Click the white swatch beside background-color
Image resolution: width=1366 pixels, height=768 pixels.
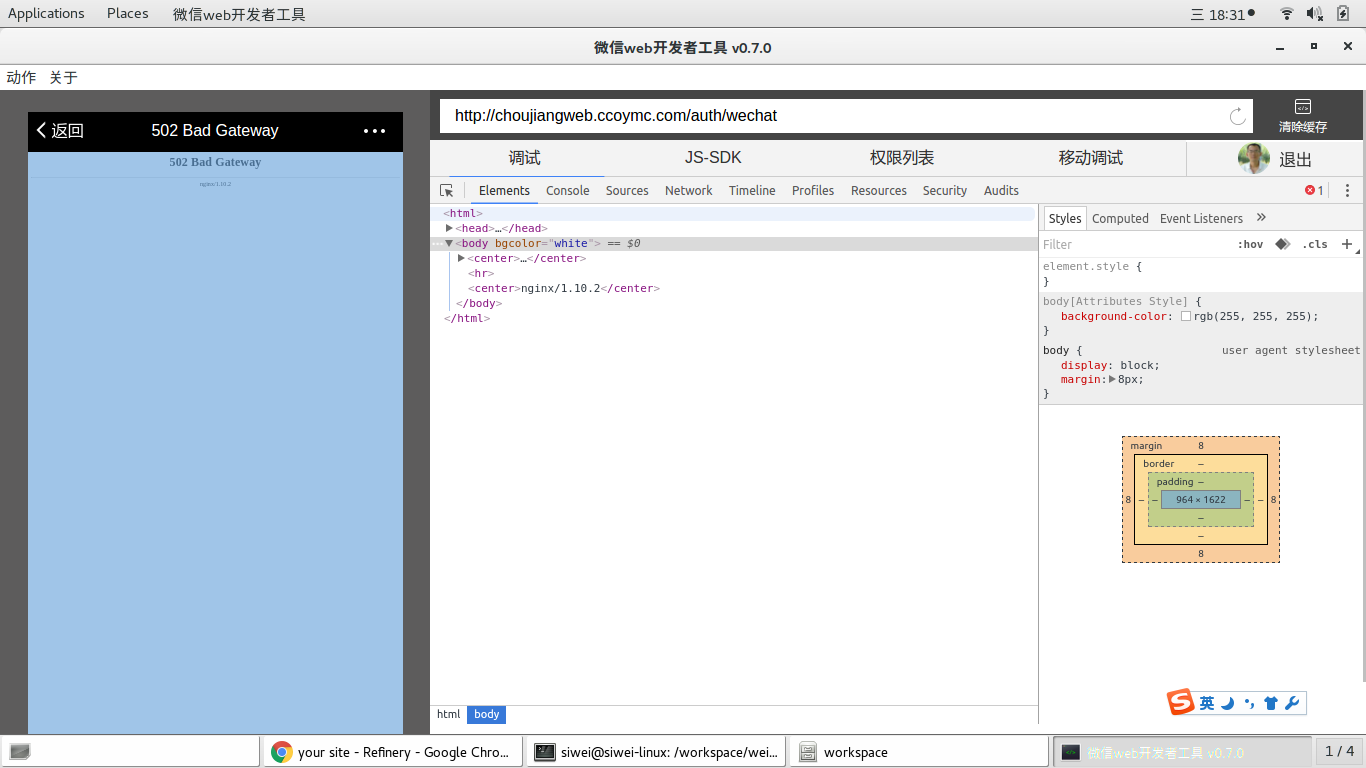tap(1185, 316)
